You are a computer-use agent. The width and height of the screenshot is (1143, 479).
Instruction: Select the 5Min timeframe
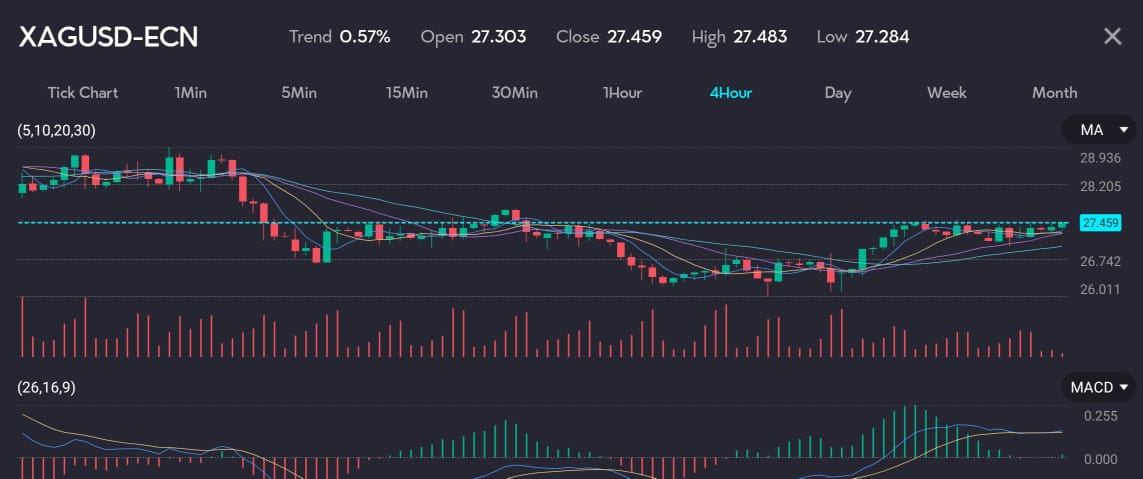click(299, 93)
